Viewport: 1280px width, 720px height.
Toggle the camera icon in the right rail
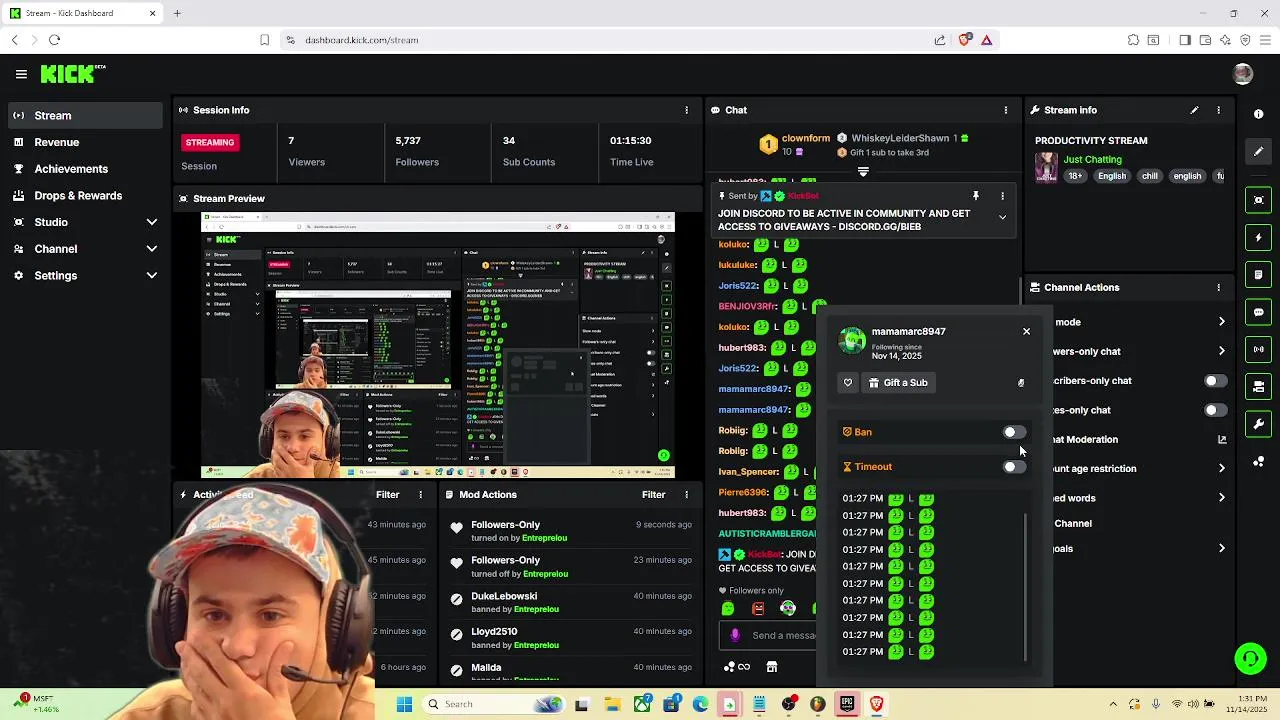[1259, 386]
